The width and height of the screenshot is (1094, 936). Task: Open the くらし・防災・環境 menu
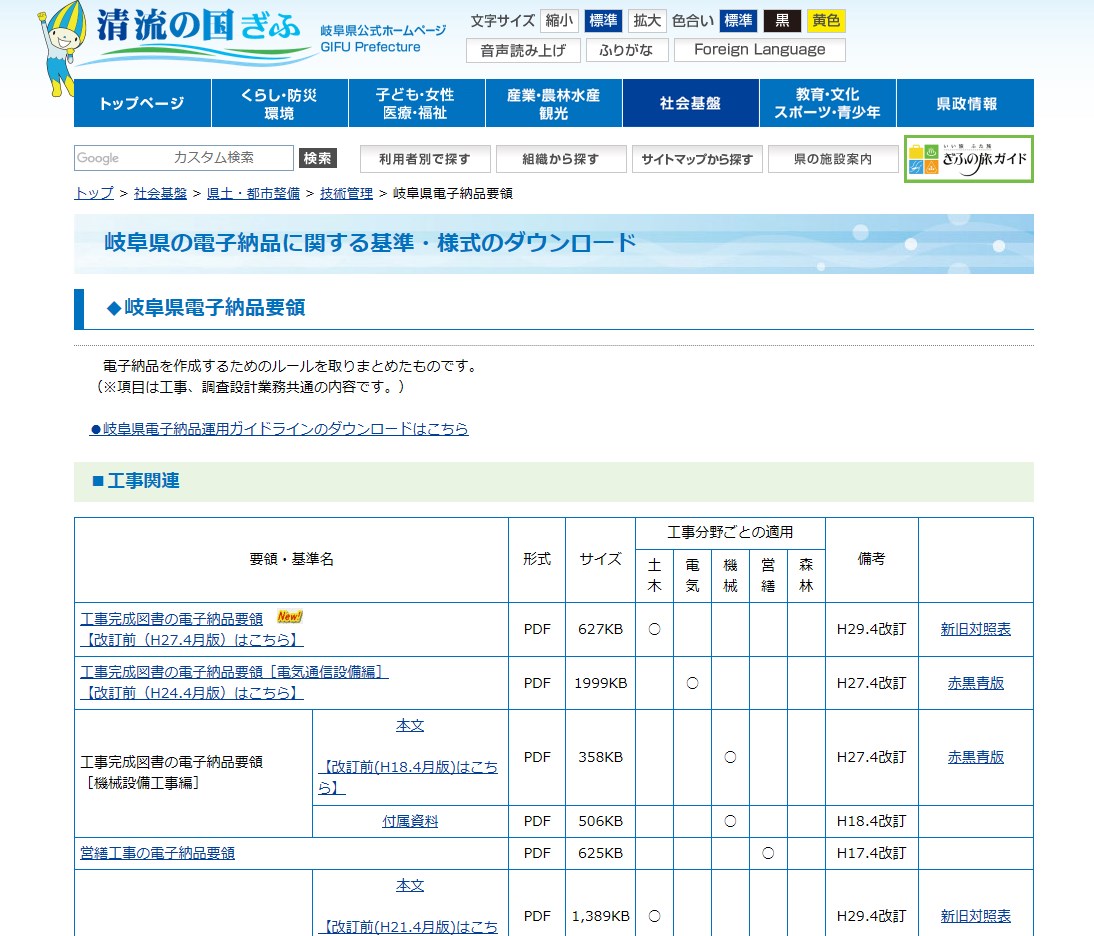pyautogui.click(x=279, y=104)
